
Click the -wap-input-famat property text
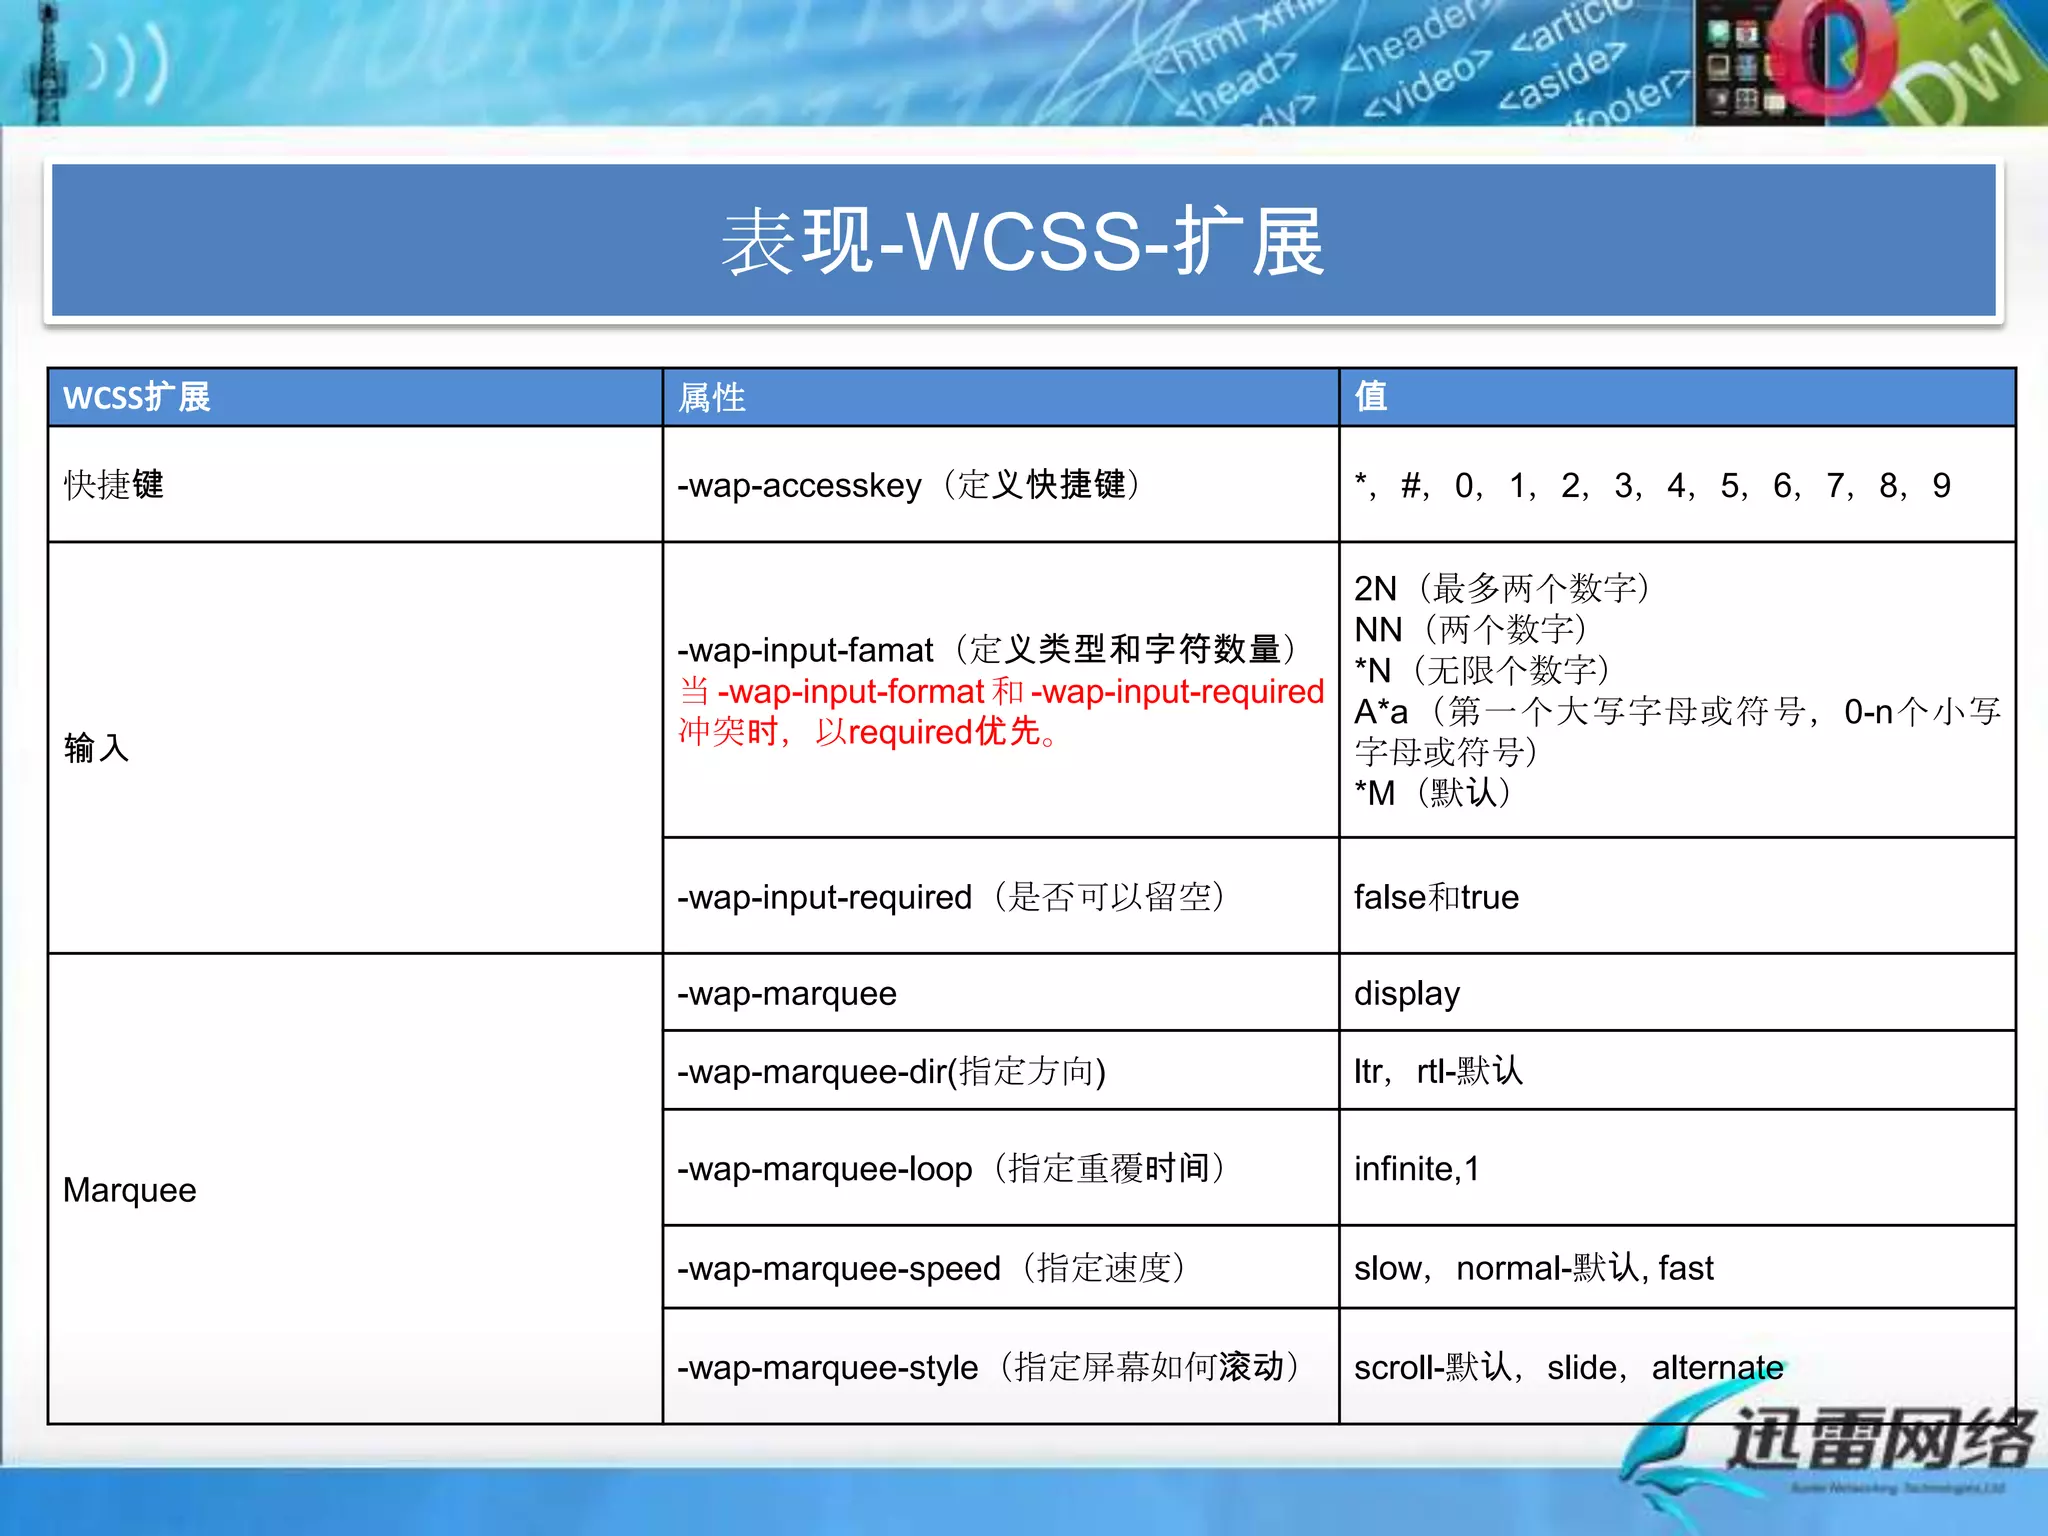(989, 650)
